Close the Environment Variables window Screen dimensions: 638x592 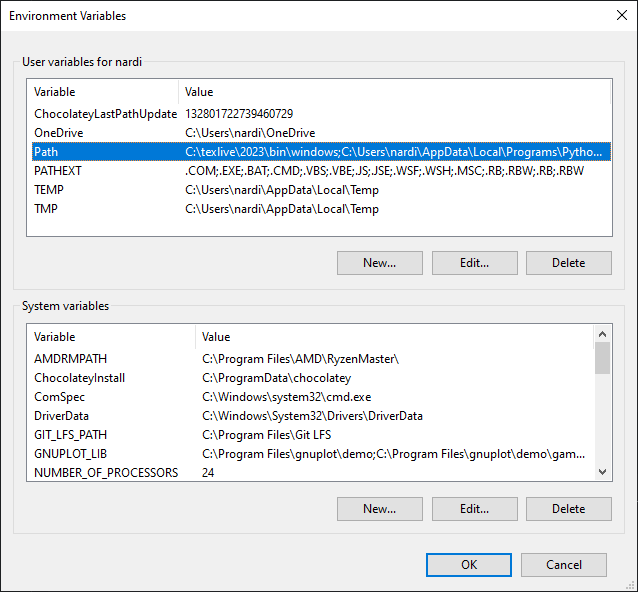pyautogui.click(x=622, y=15)
